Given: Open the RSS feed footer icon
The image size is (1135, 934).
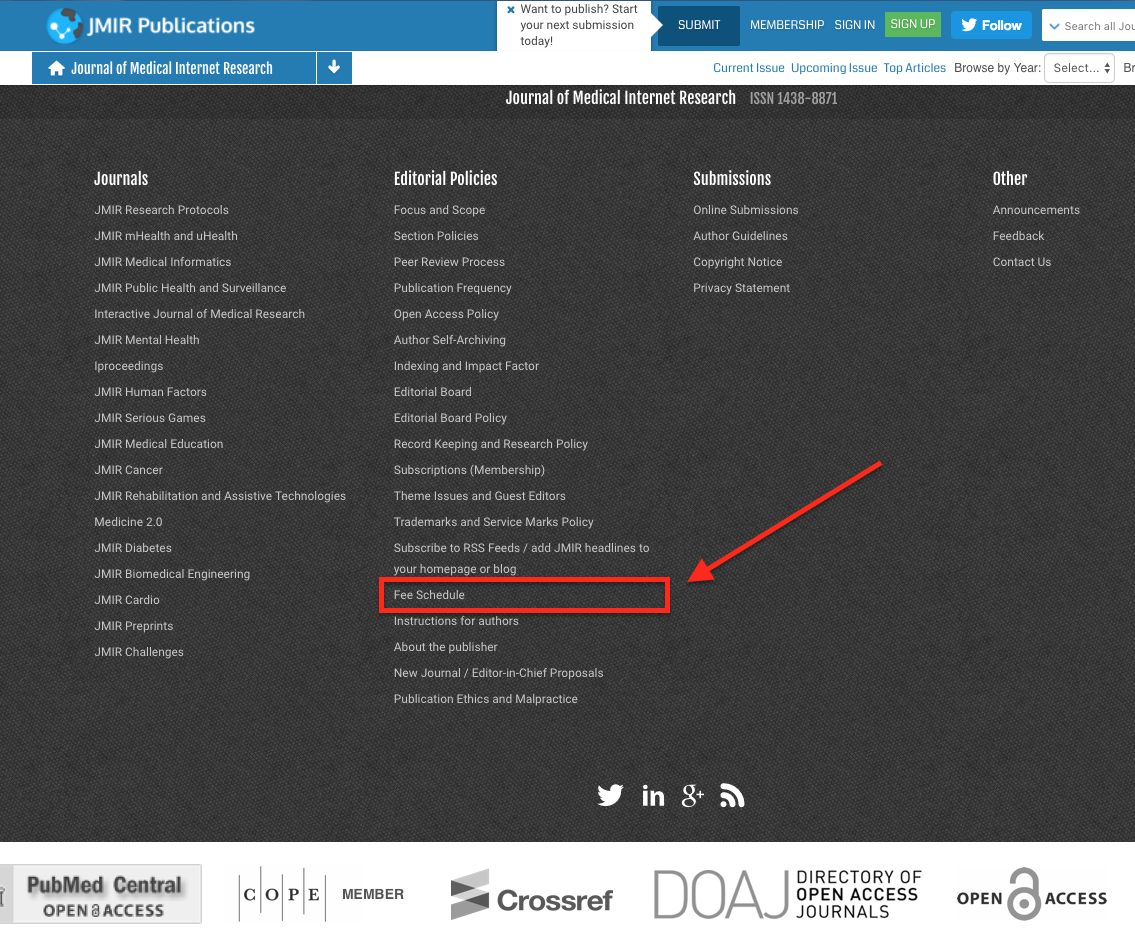Looking at the screenshot, I should 732,796.
